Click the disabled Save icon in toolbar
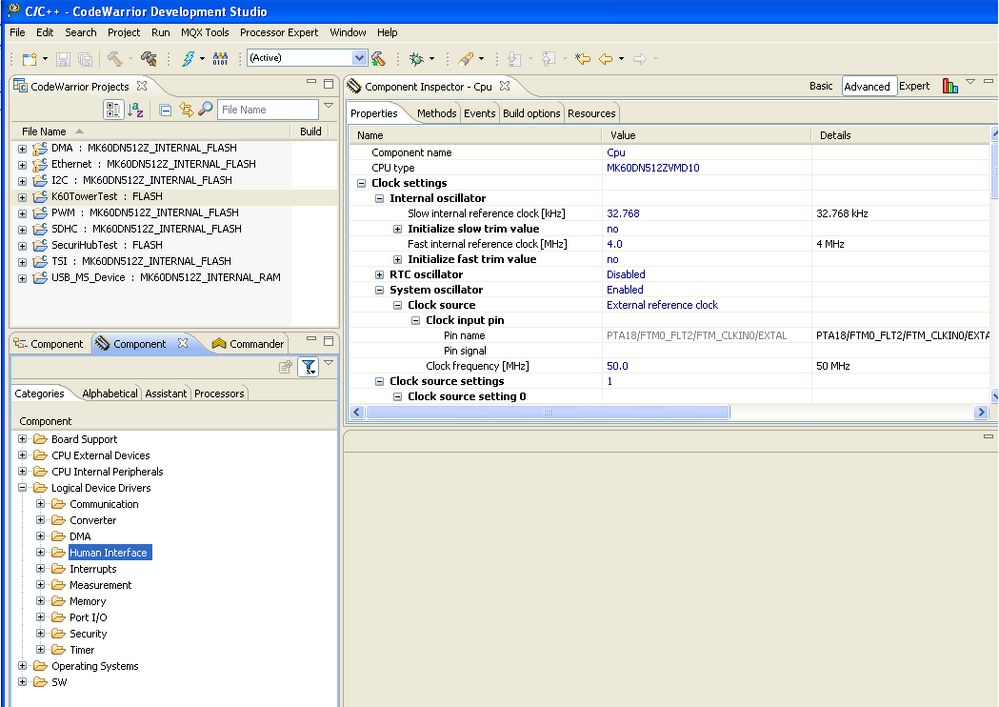This screenshot has width=999, height=707. click(x=63, y=59)
